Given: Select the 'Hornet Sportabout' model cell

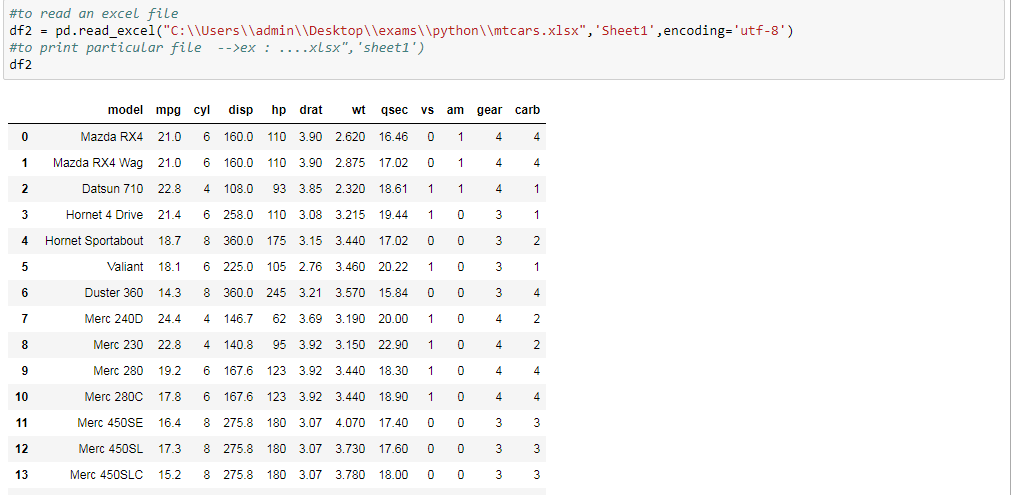Looking at the screenshot, I should pyautogui.click(x=94, y=240).
